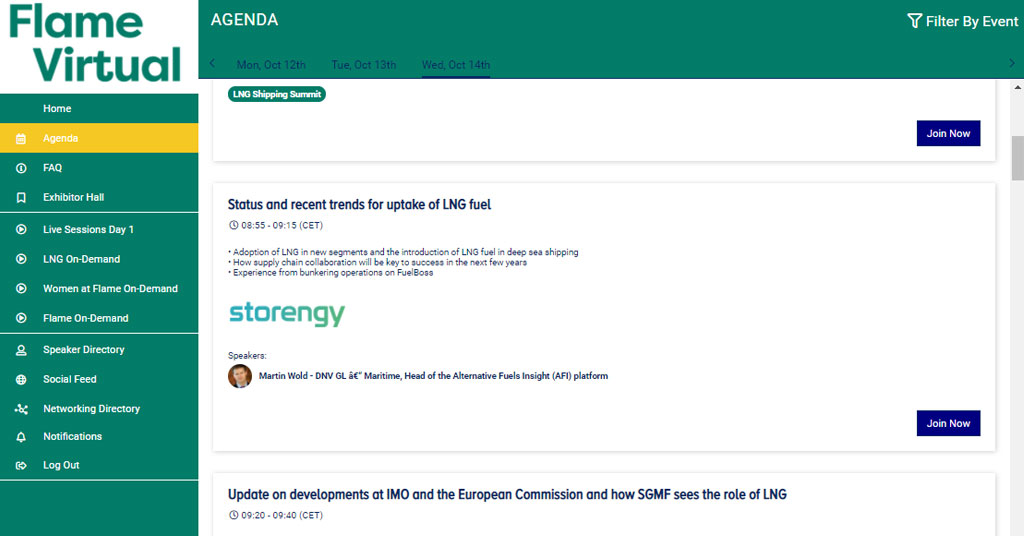Open the Social Feed
The image size is (1024, 536).
[99, 379]
